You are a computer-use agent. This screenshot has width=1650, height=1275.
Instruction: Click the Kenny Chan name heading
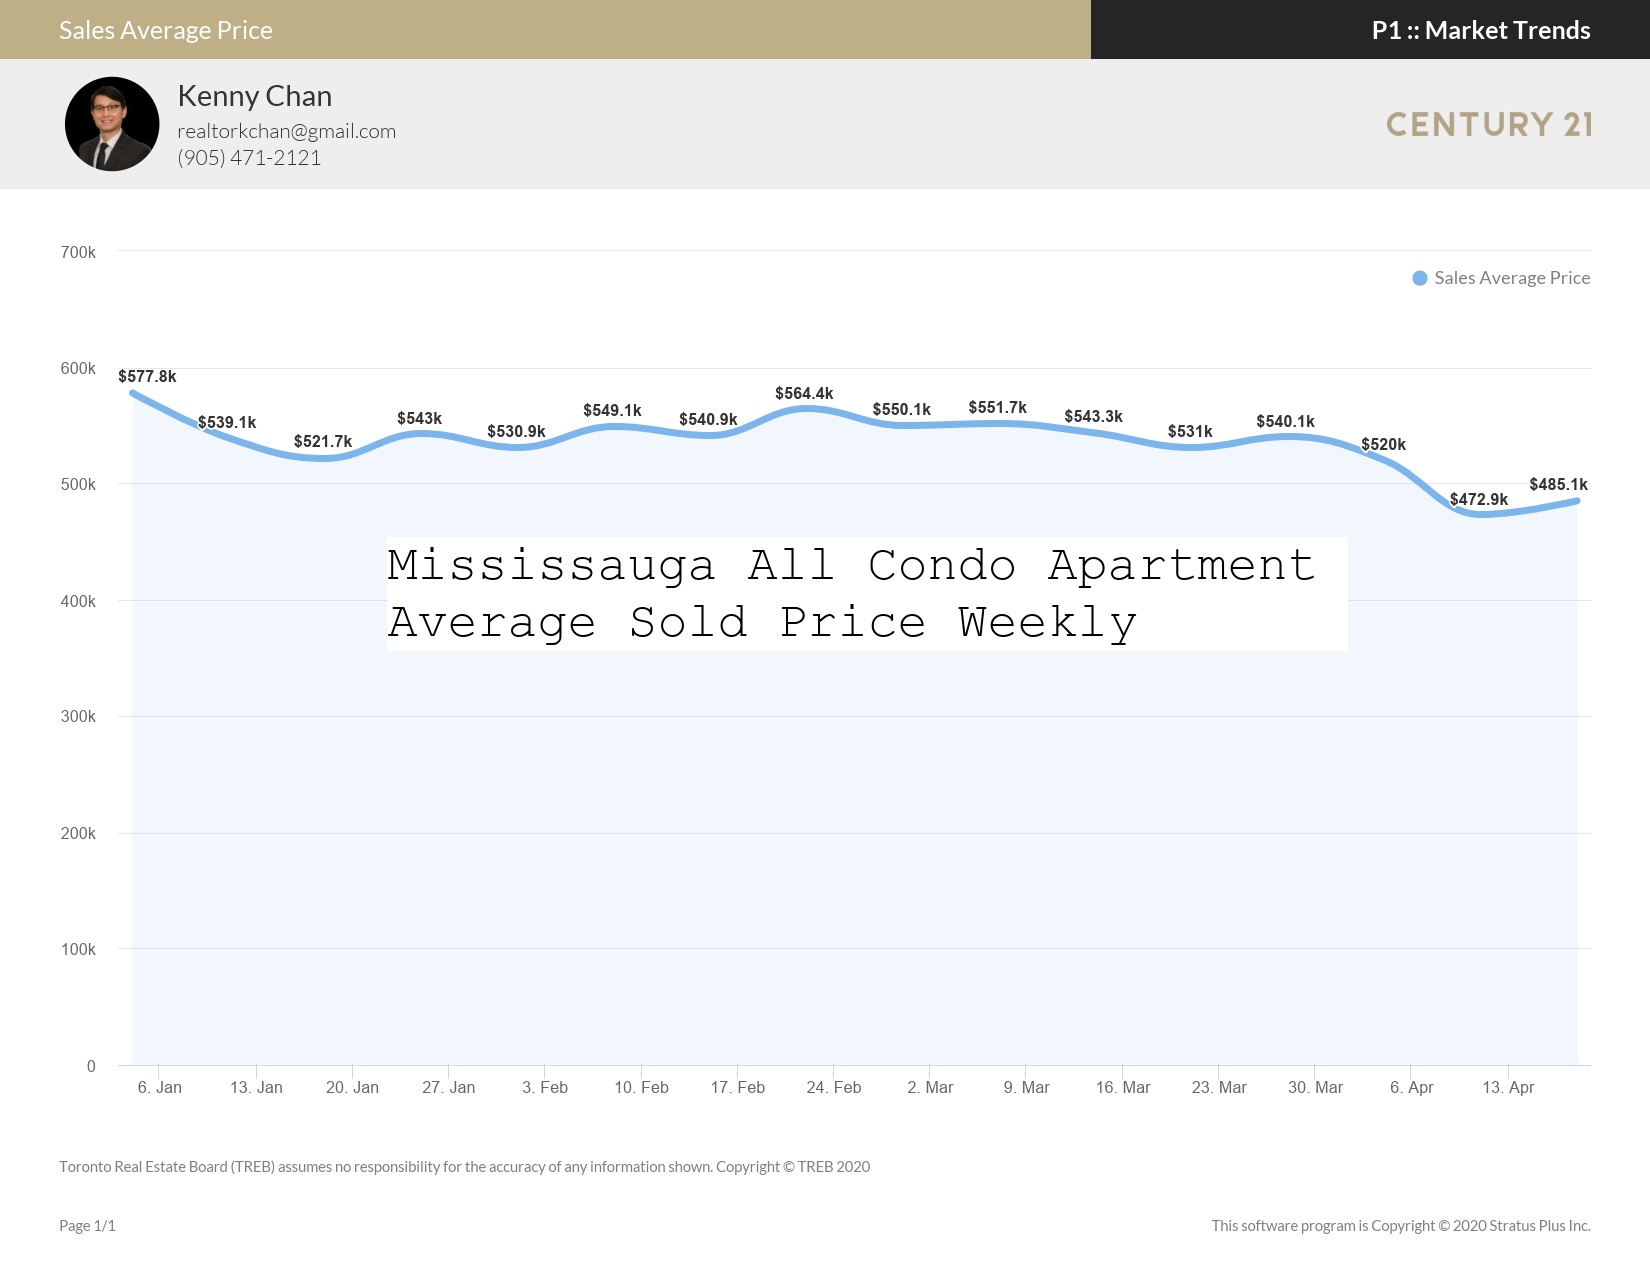tap(255, 96)
